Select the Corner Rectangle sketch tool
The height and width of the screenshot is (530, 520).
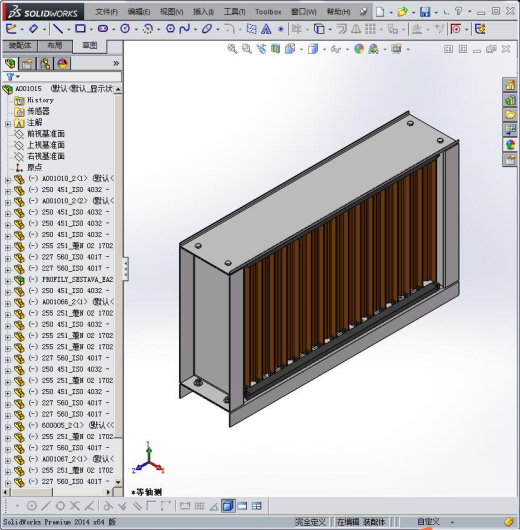[x=80, y=29]
